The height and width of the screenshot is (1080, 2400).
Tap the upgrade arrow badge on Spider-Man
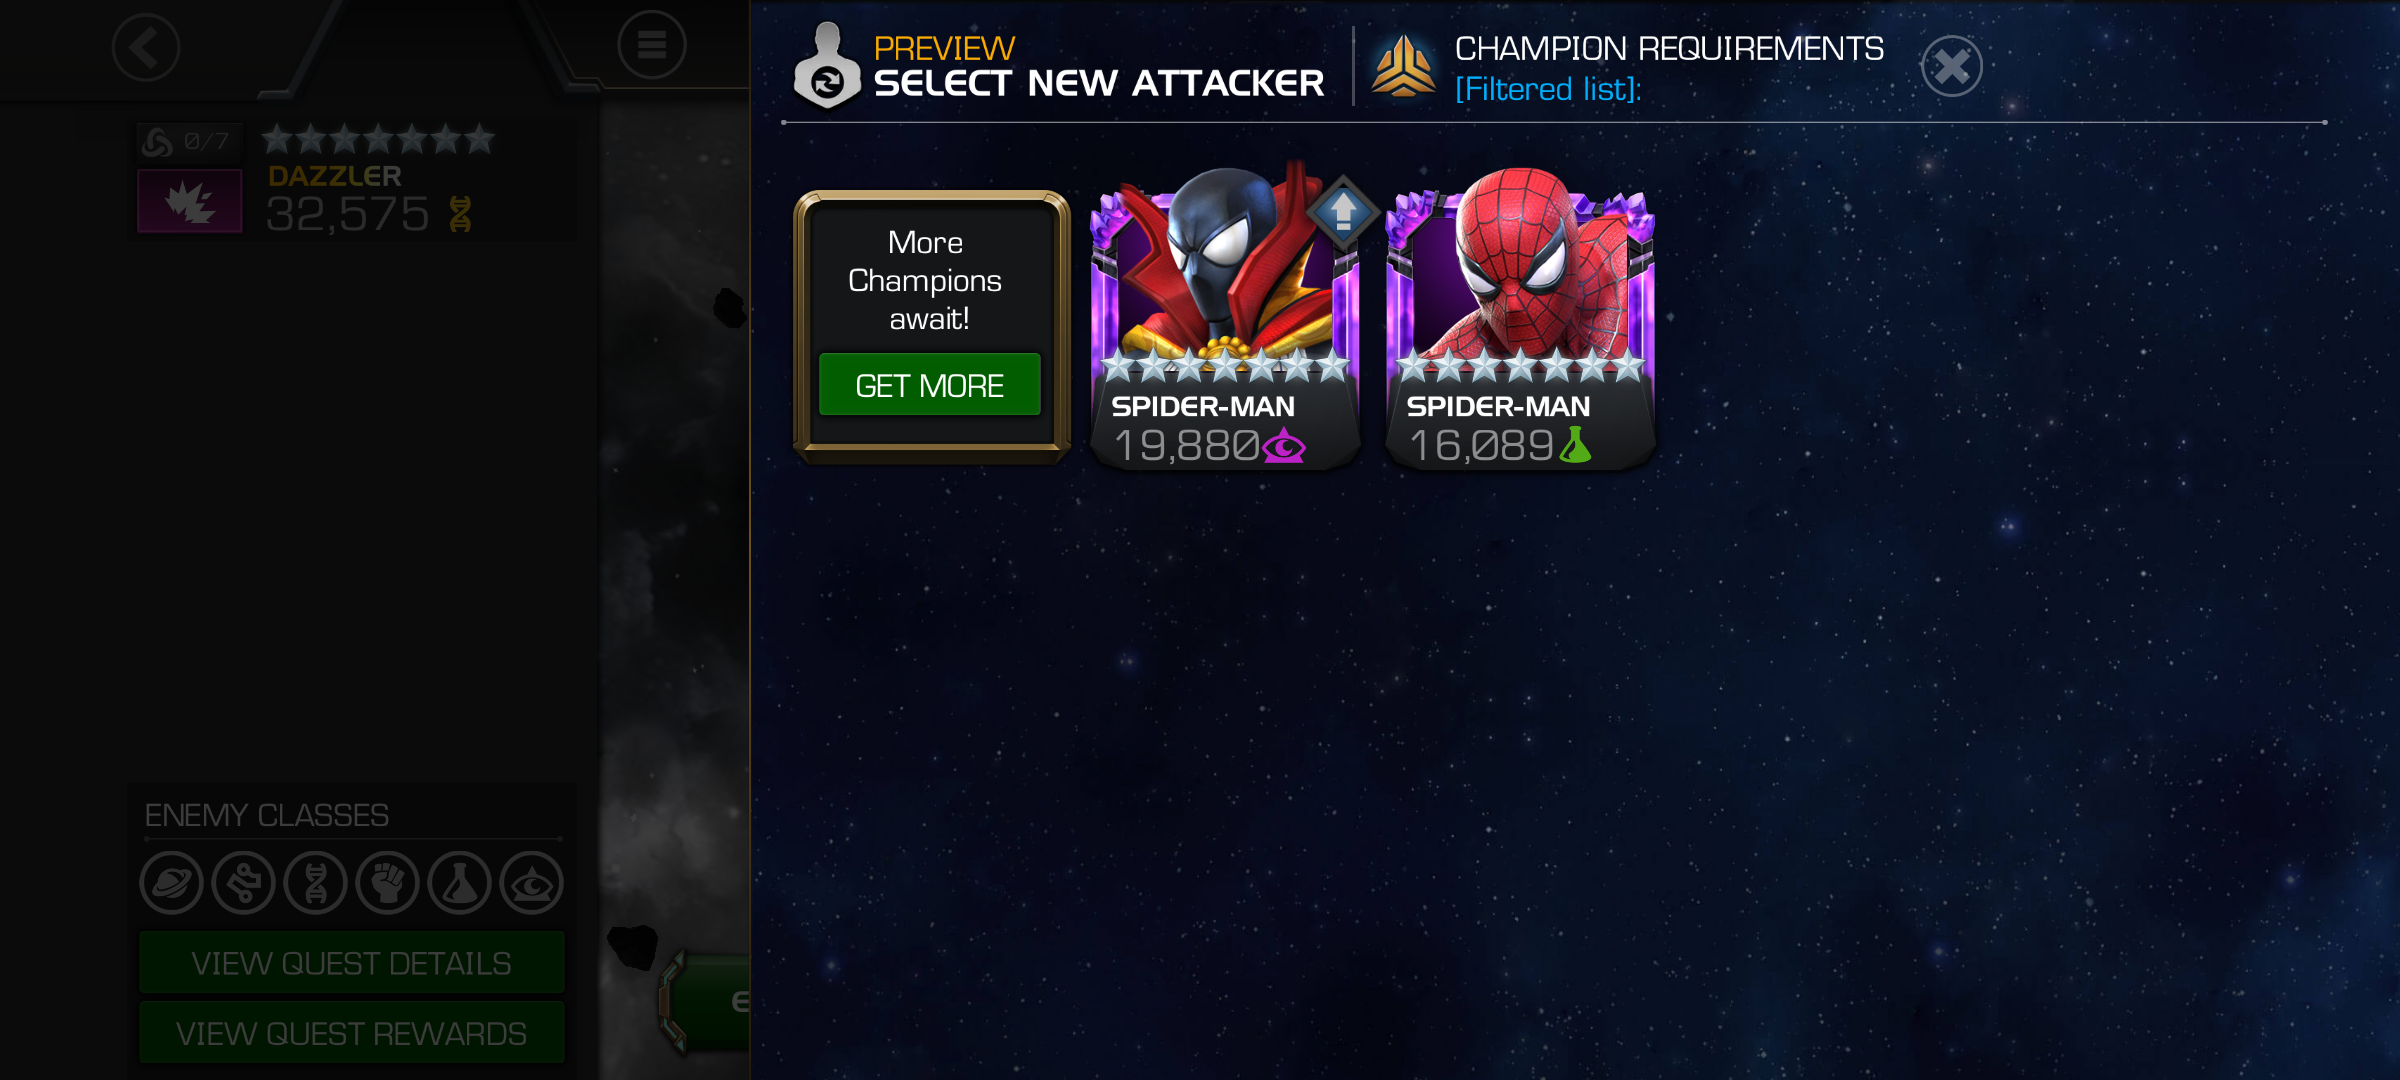(x=1343, y=212)
